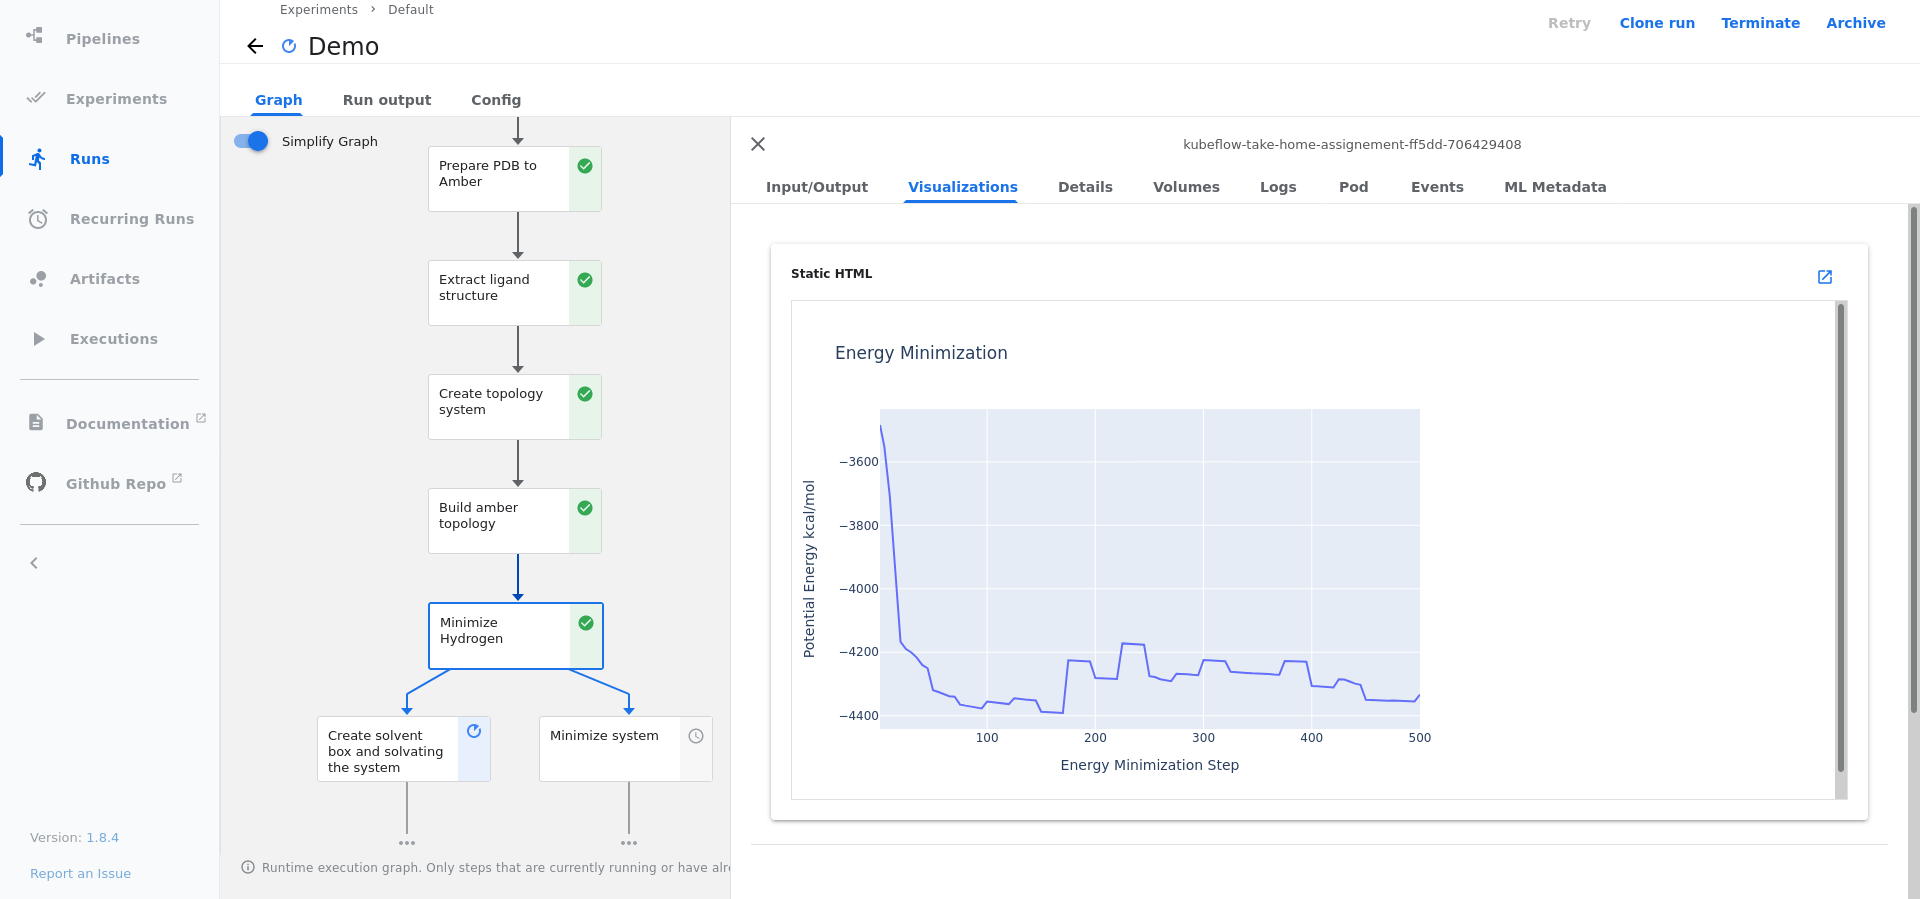Click the Static HTML heading
Screen dimensions: 1920x899
(x=831, y=273)
